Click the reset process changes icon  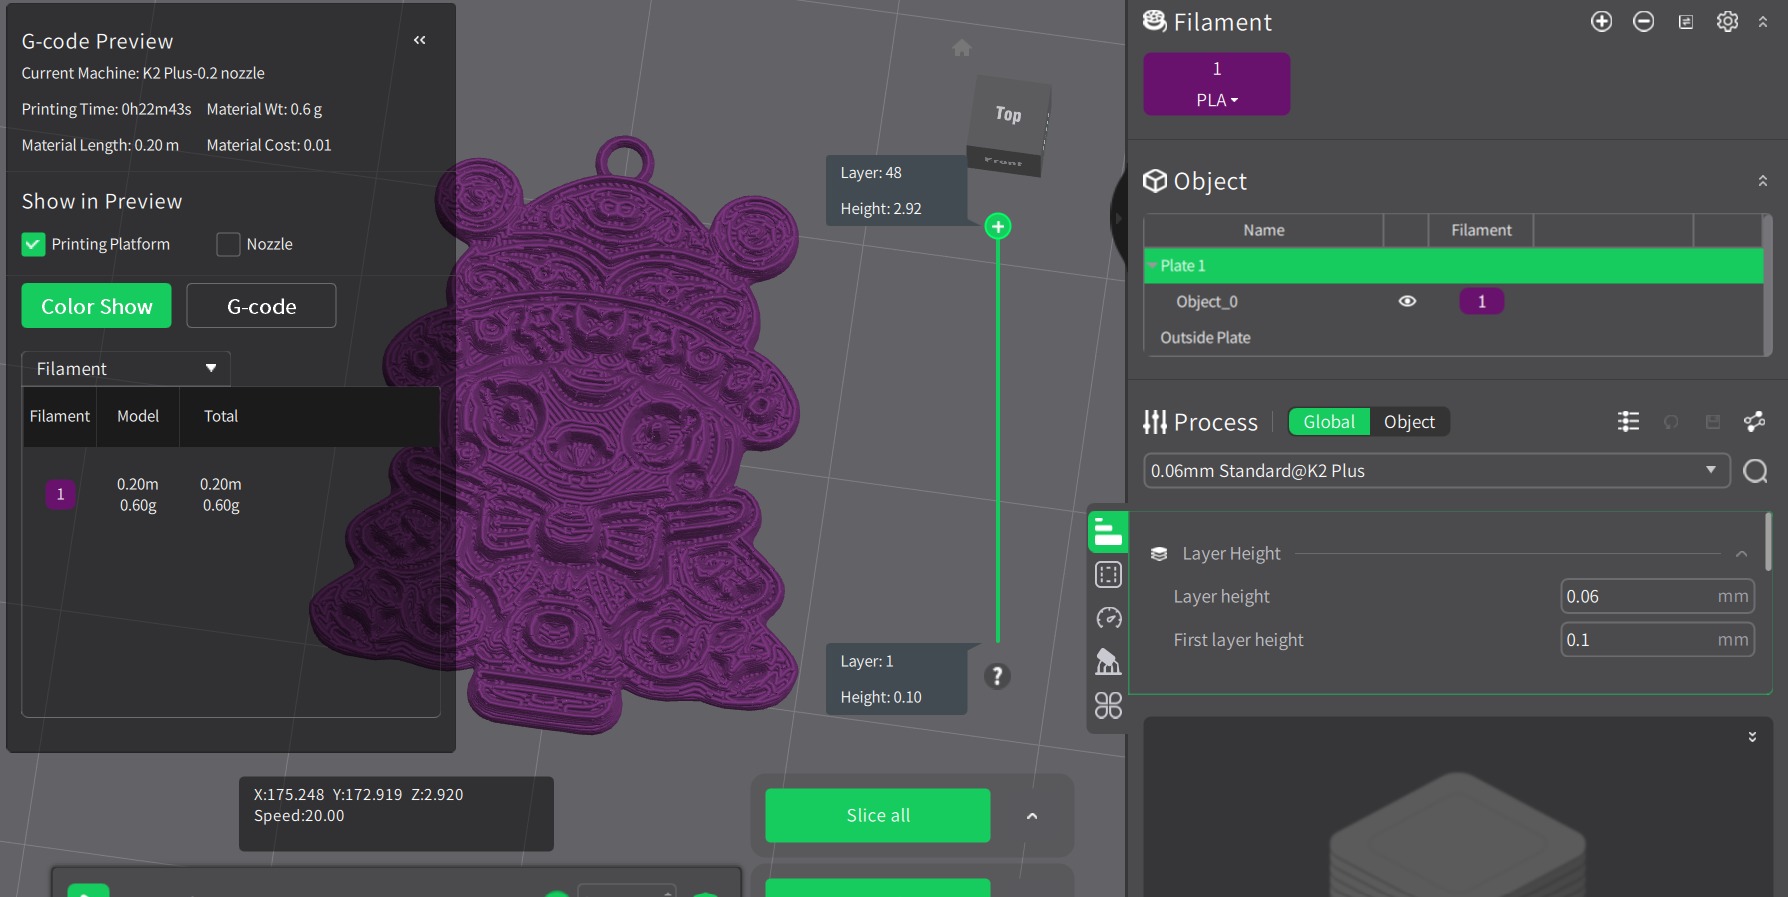1671,422
